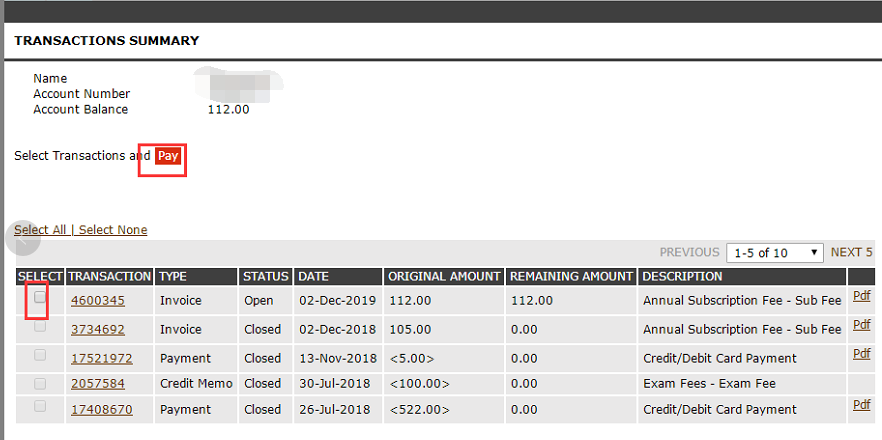Click the red Pay button
This screenshot has height=440, width=882.
coord(168,156)
